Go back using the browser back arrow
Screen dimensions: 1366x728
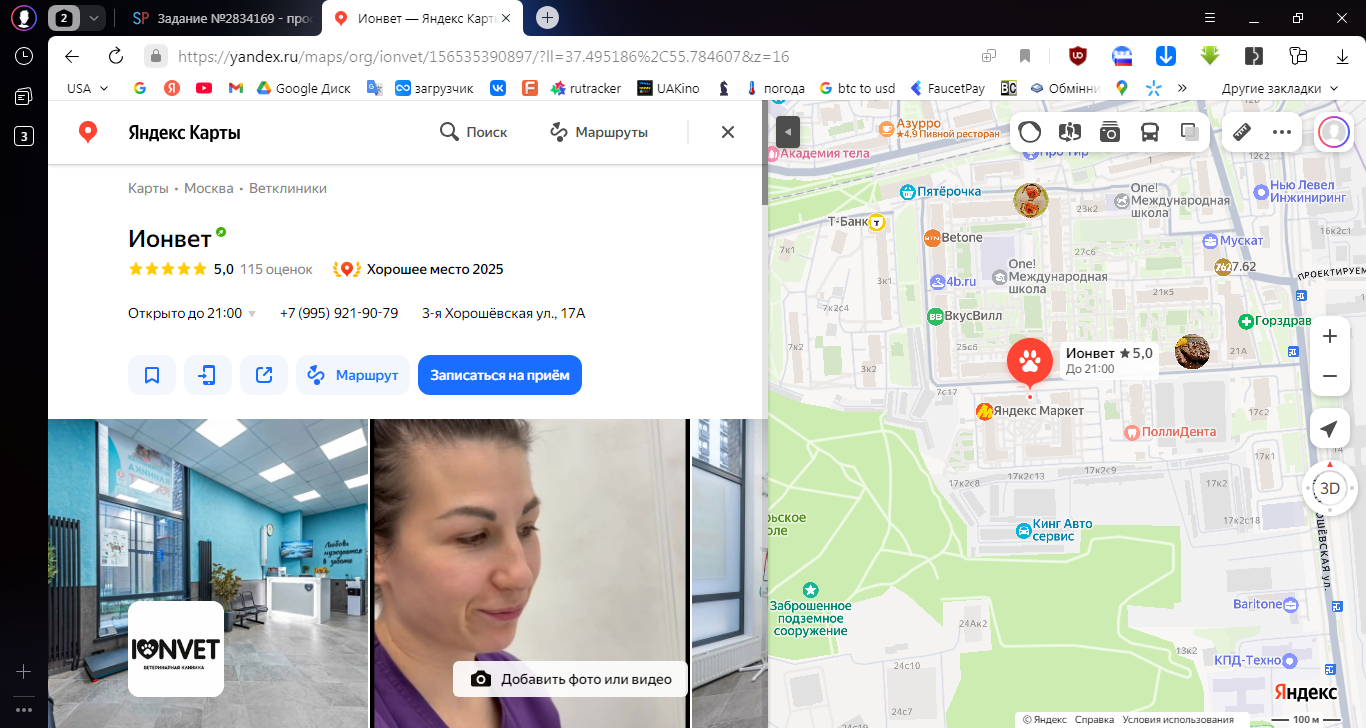[x=71, y=56]
